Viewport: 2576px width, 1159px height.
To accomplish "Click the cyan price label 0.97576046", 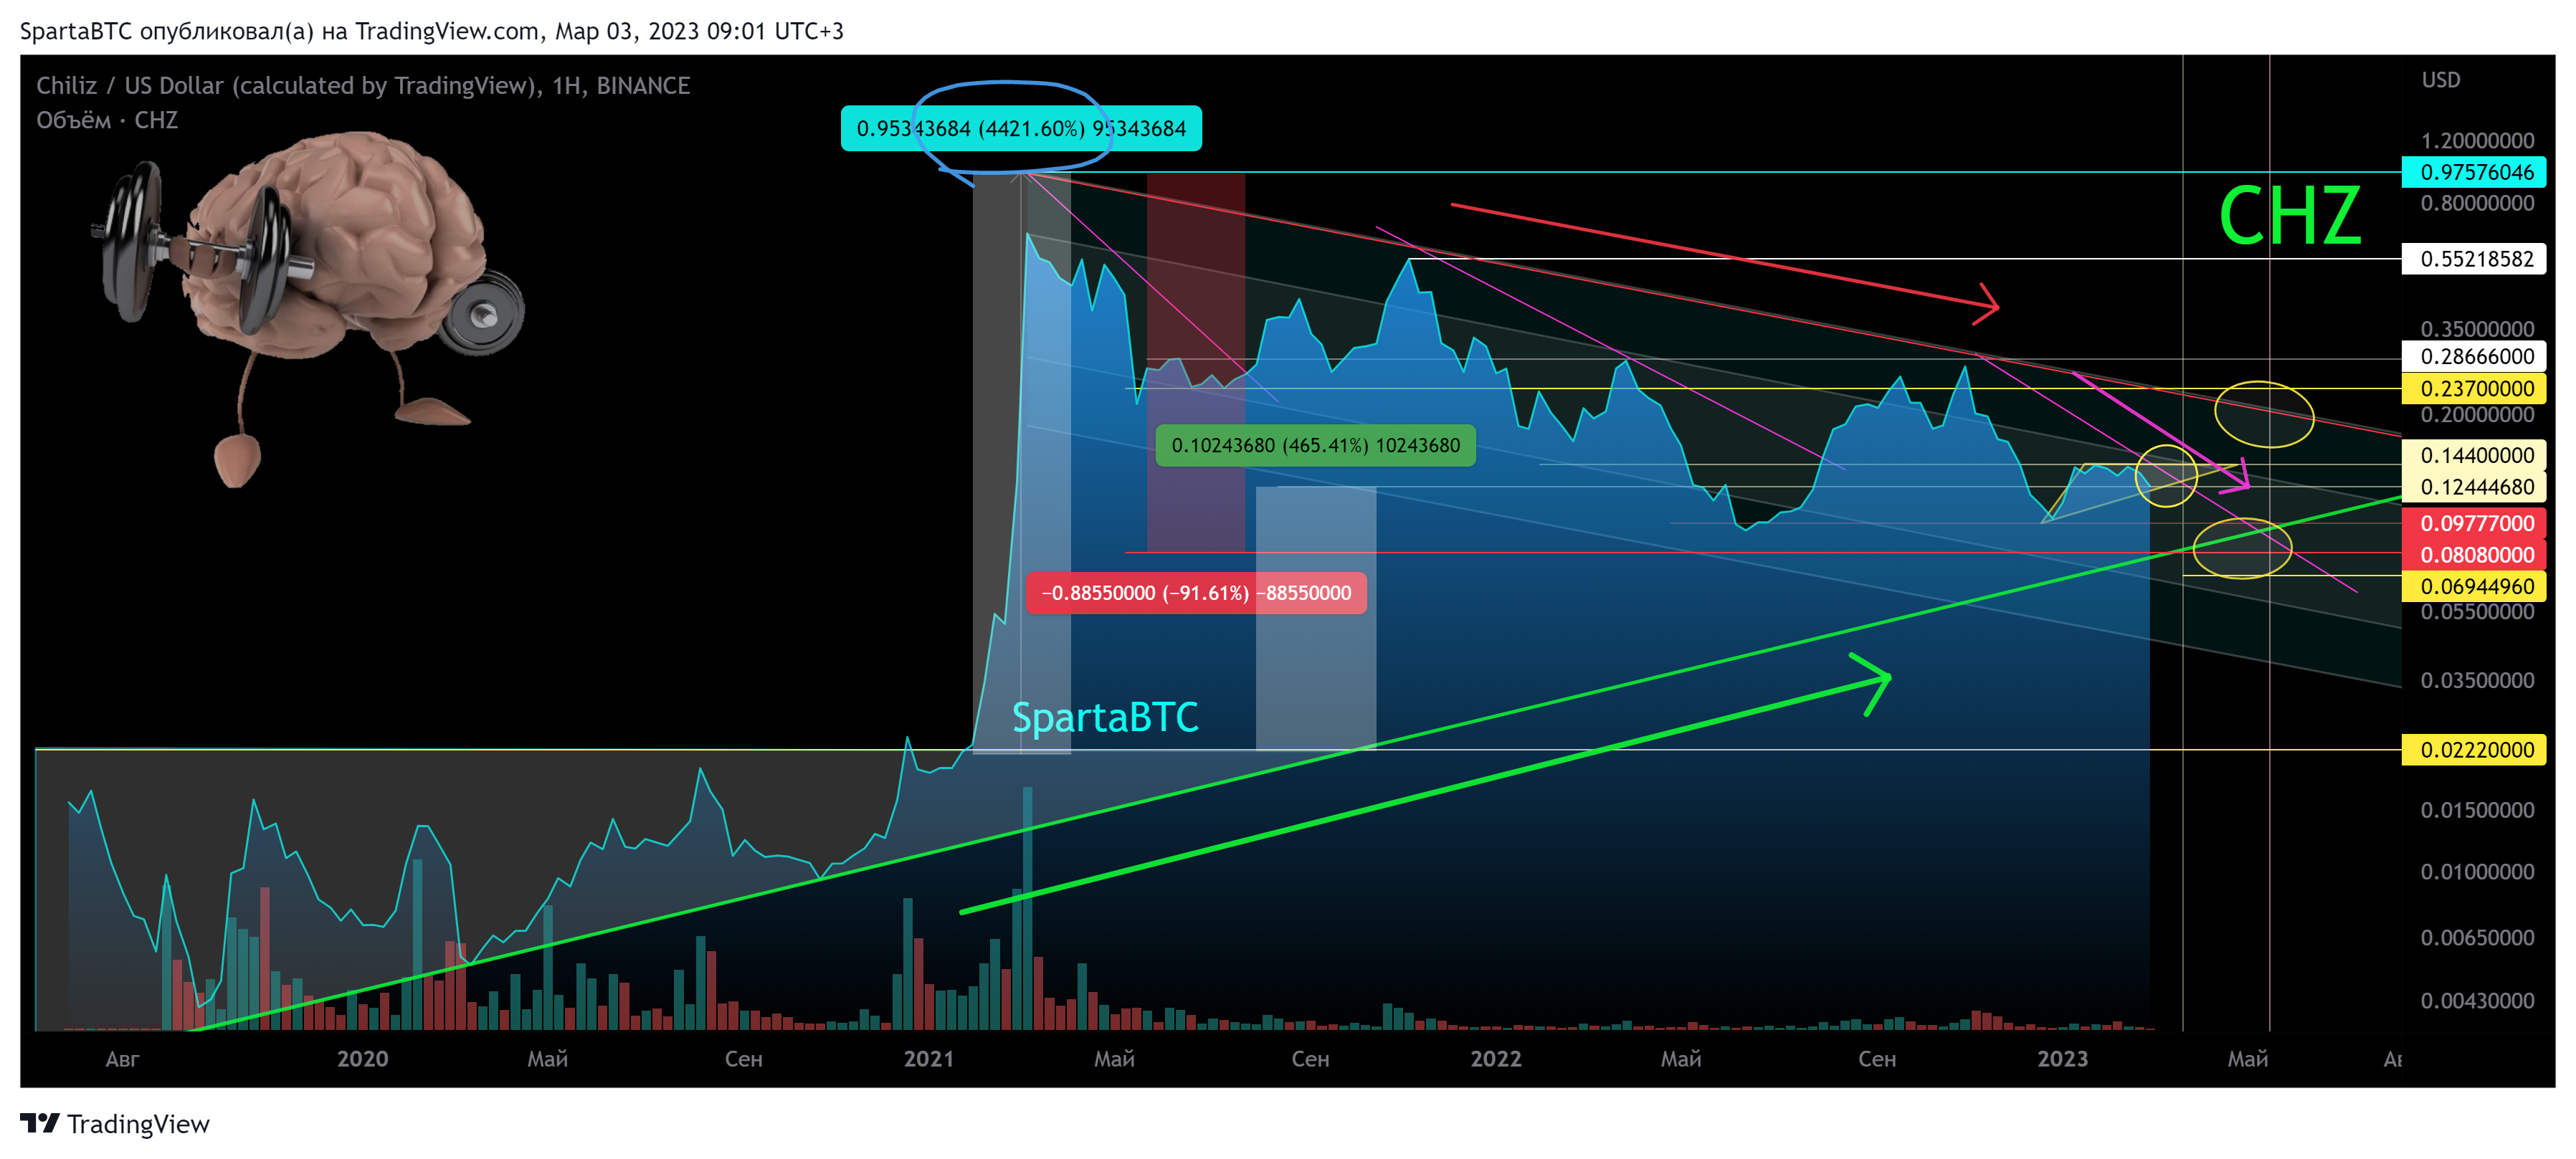I will click(2474, 172).
